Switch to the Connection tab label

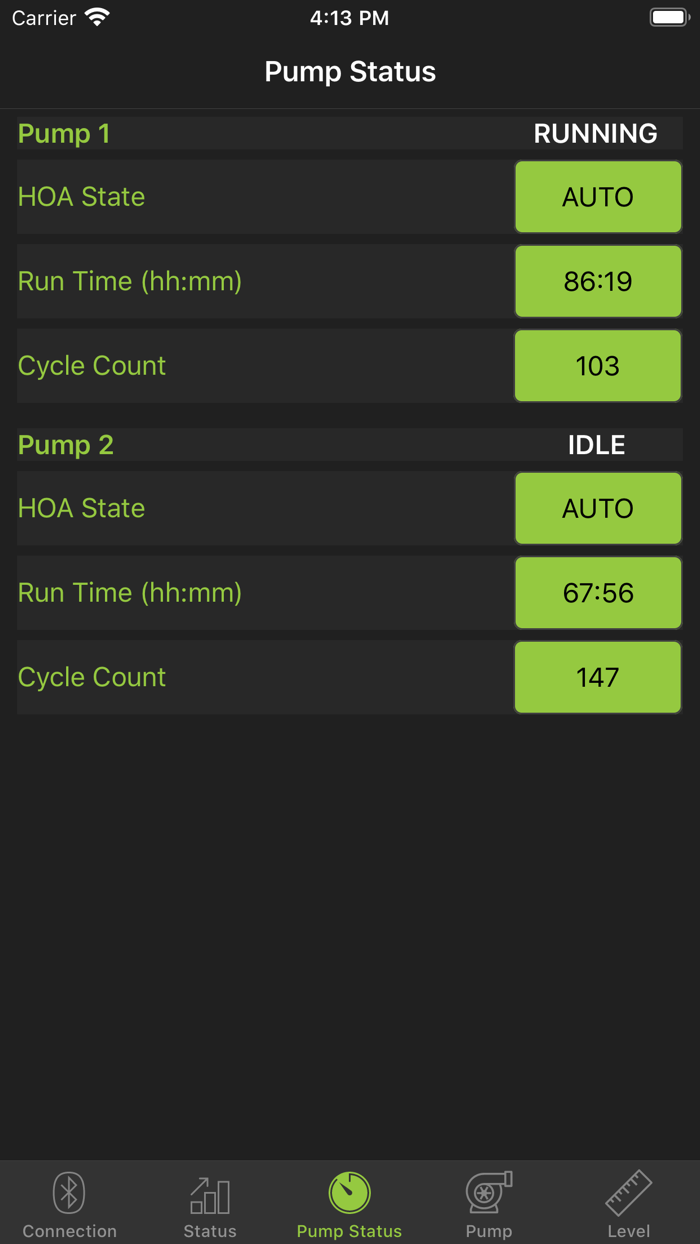[69, 1231]
